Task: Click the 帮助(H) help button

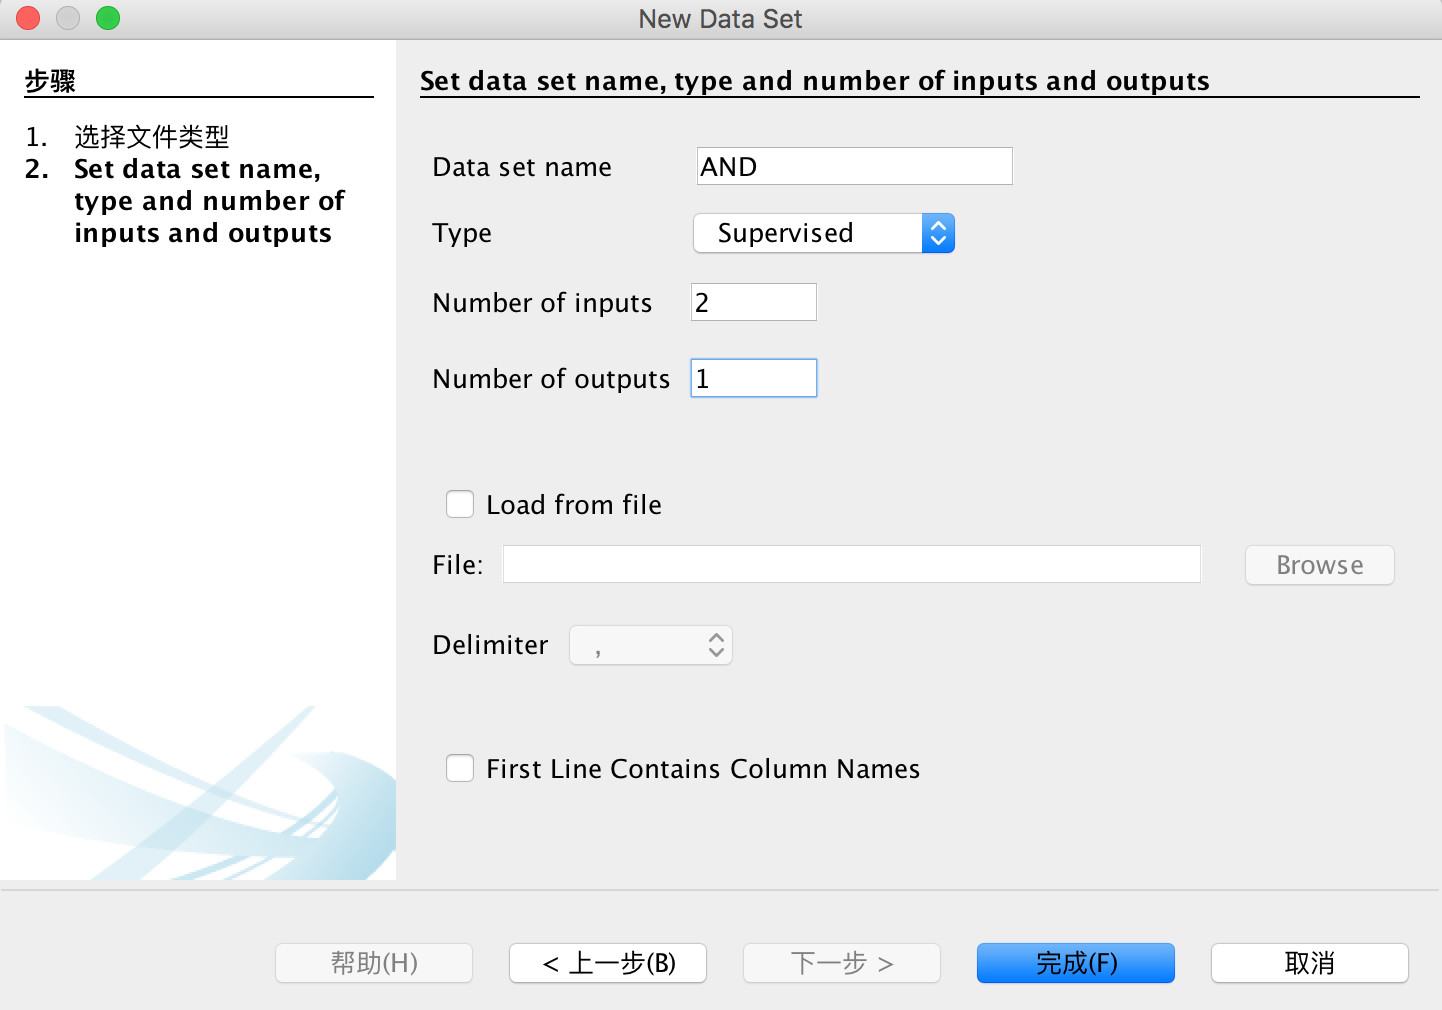Action: pyautogui.click(x=374, y=963)
